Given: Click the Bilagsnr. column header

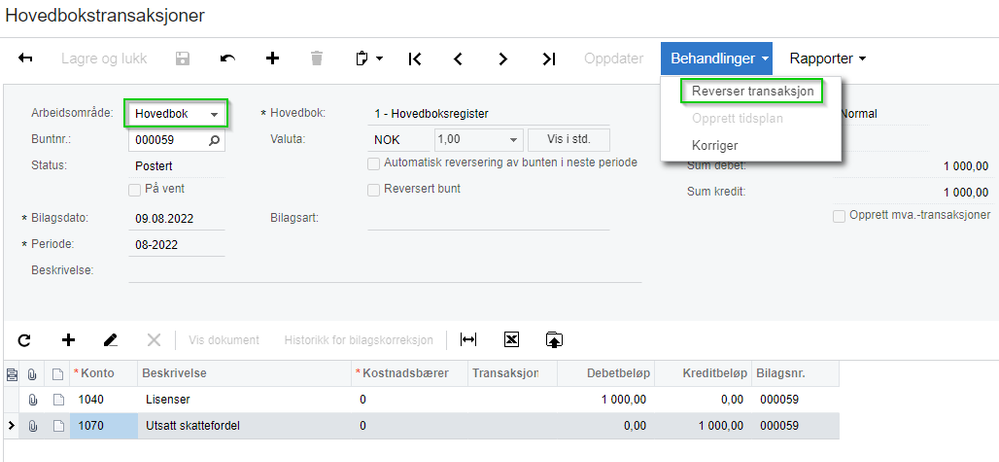Looking at the screenshot, I should click(x=796, y=373).
